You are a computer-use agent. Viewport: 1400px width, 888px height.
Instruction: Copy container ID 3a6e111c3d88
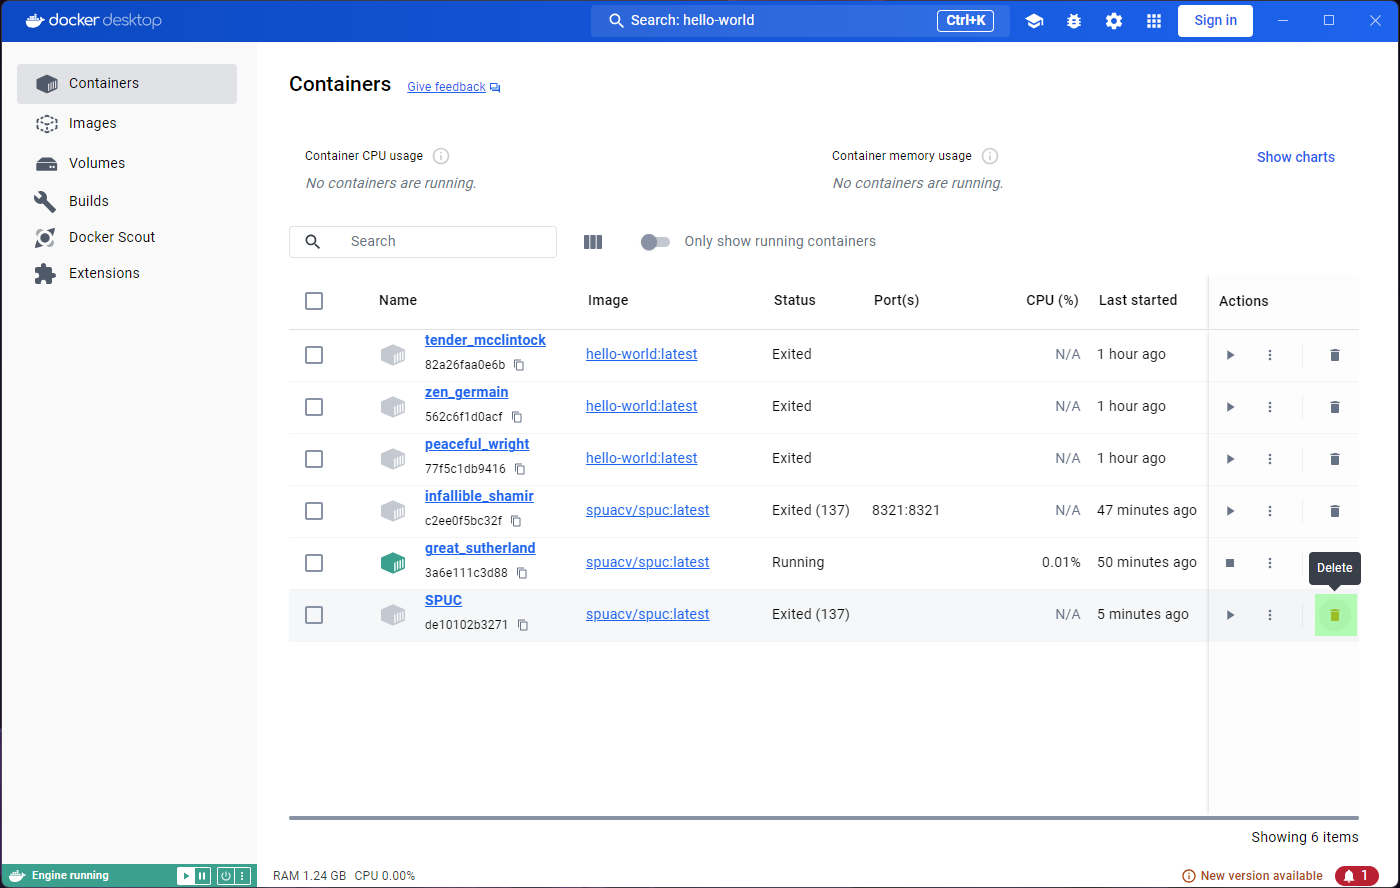tap(522, 573)
